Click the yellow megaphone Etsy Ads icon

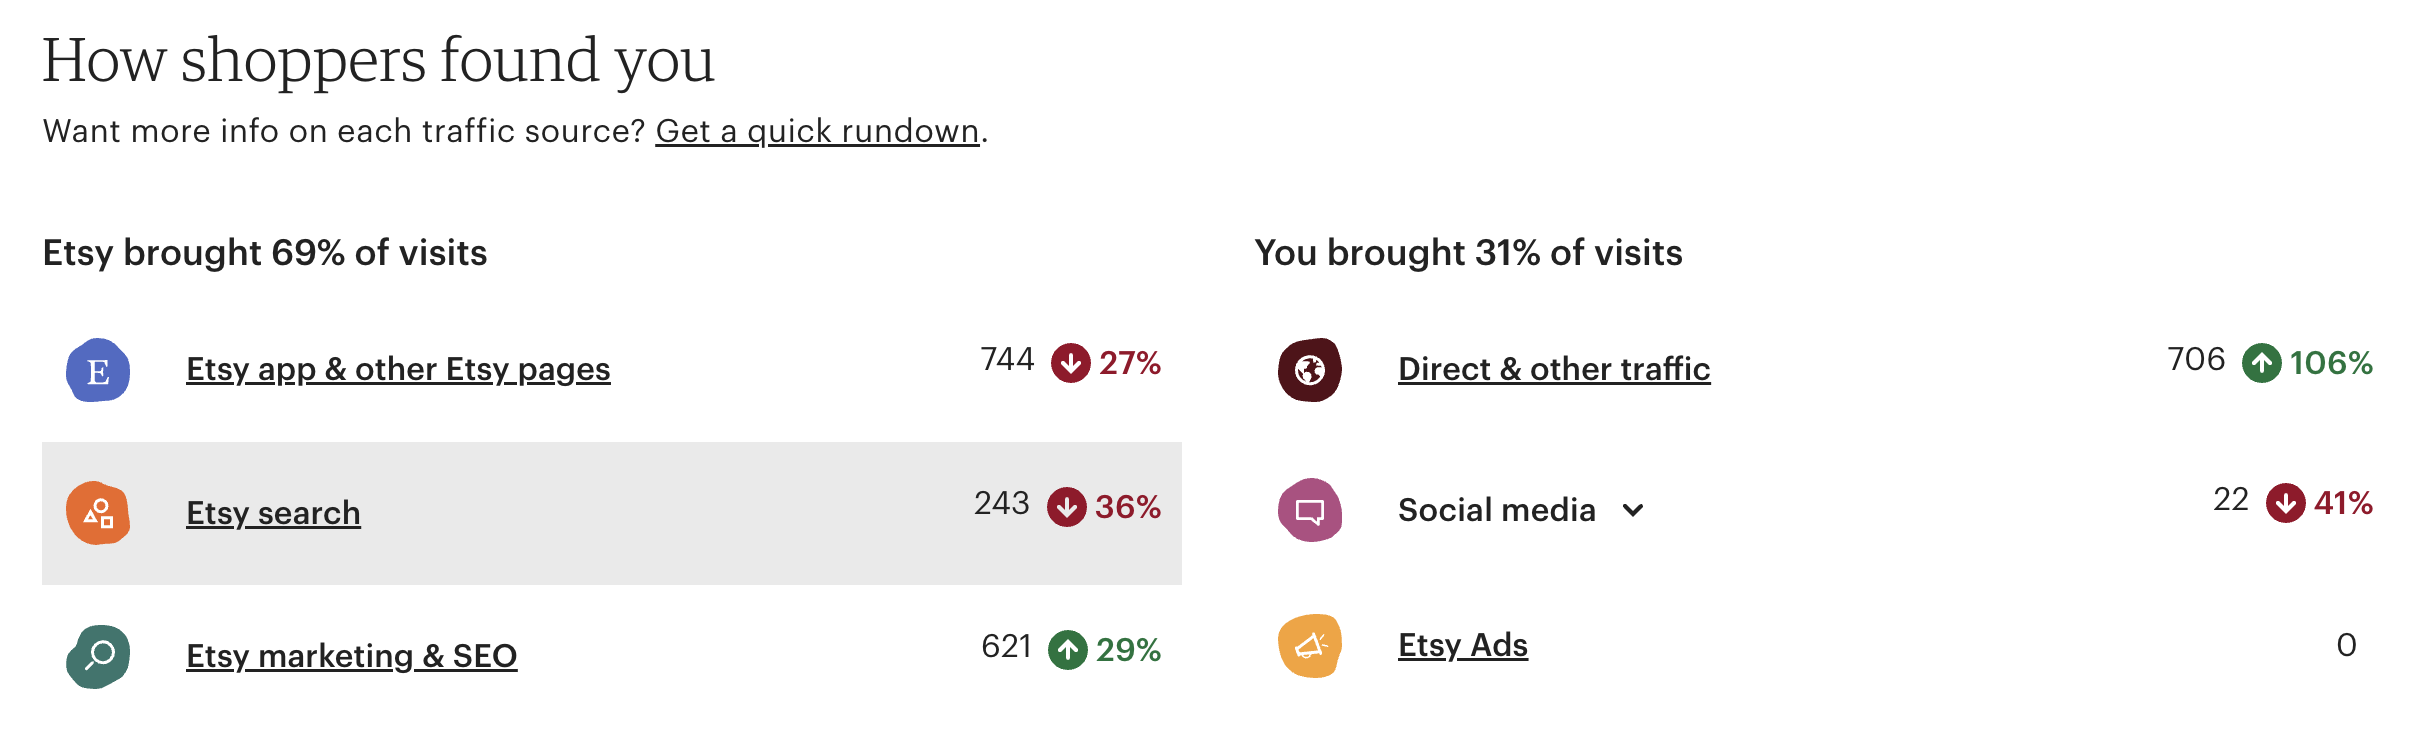tap(1310, 646)
